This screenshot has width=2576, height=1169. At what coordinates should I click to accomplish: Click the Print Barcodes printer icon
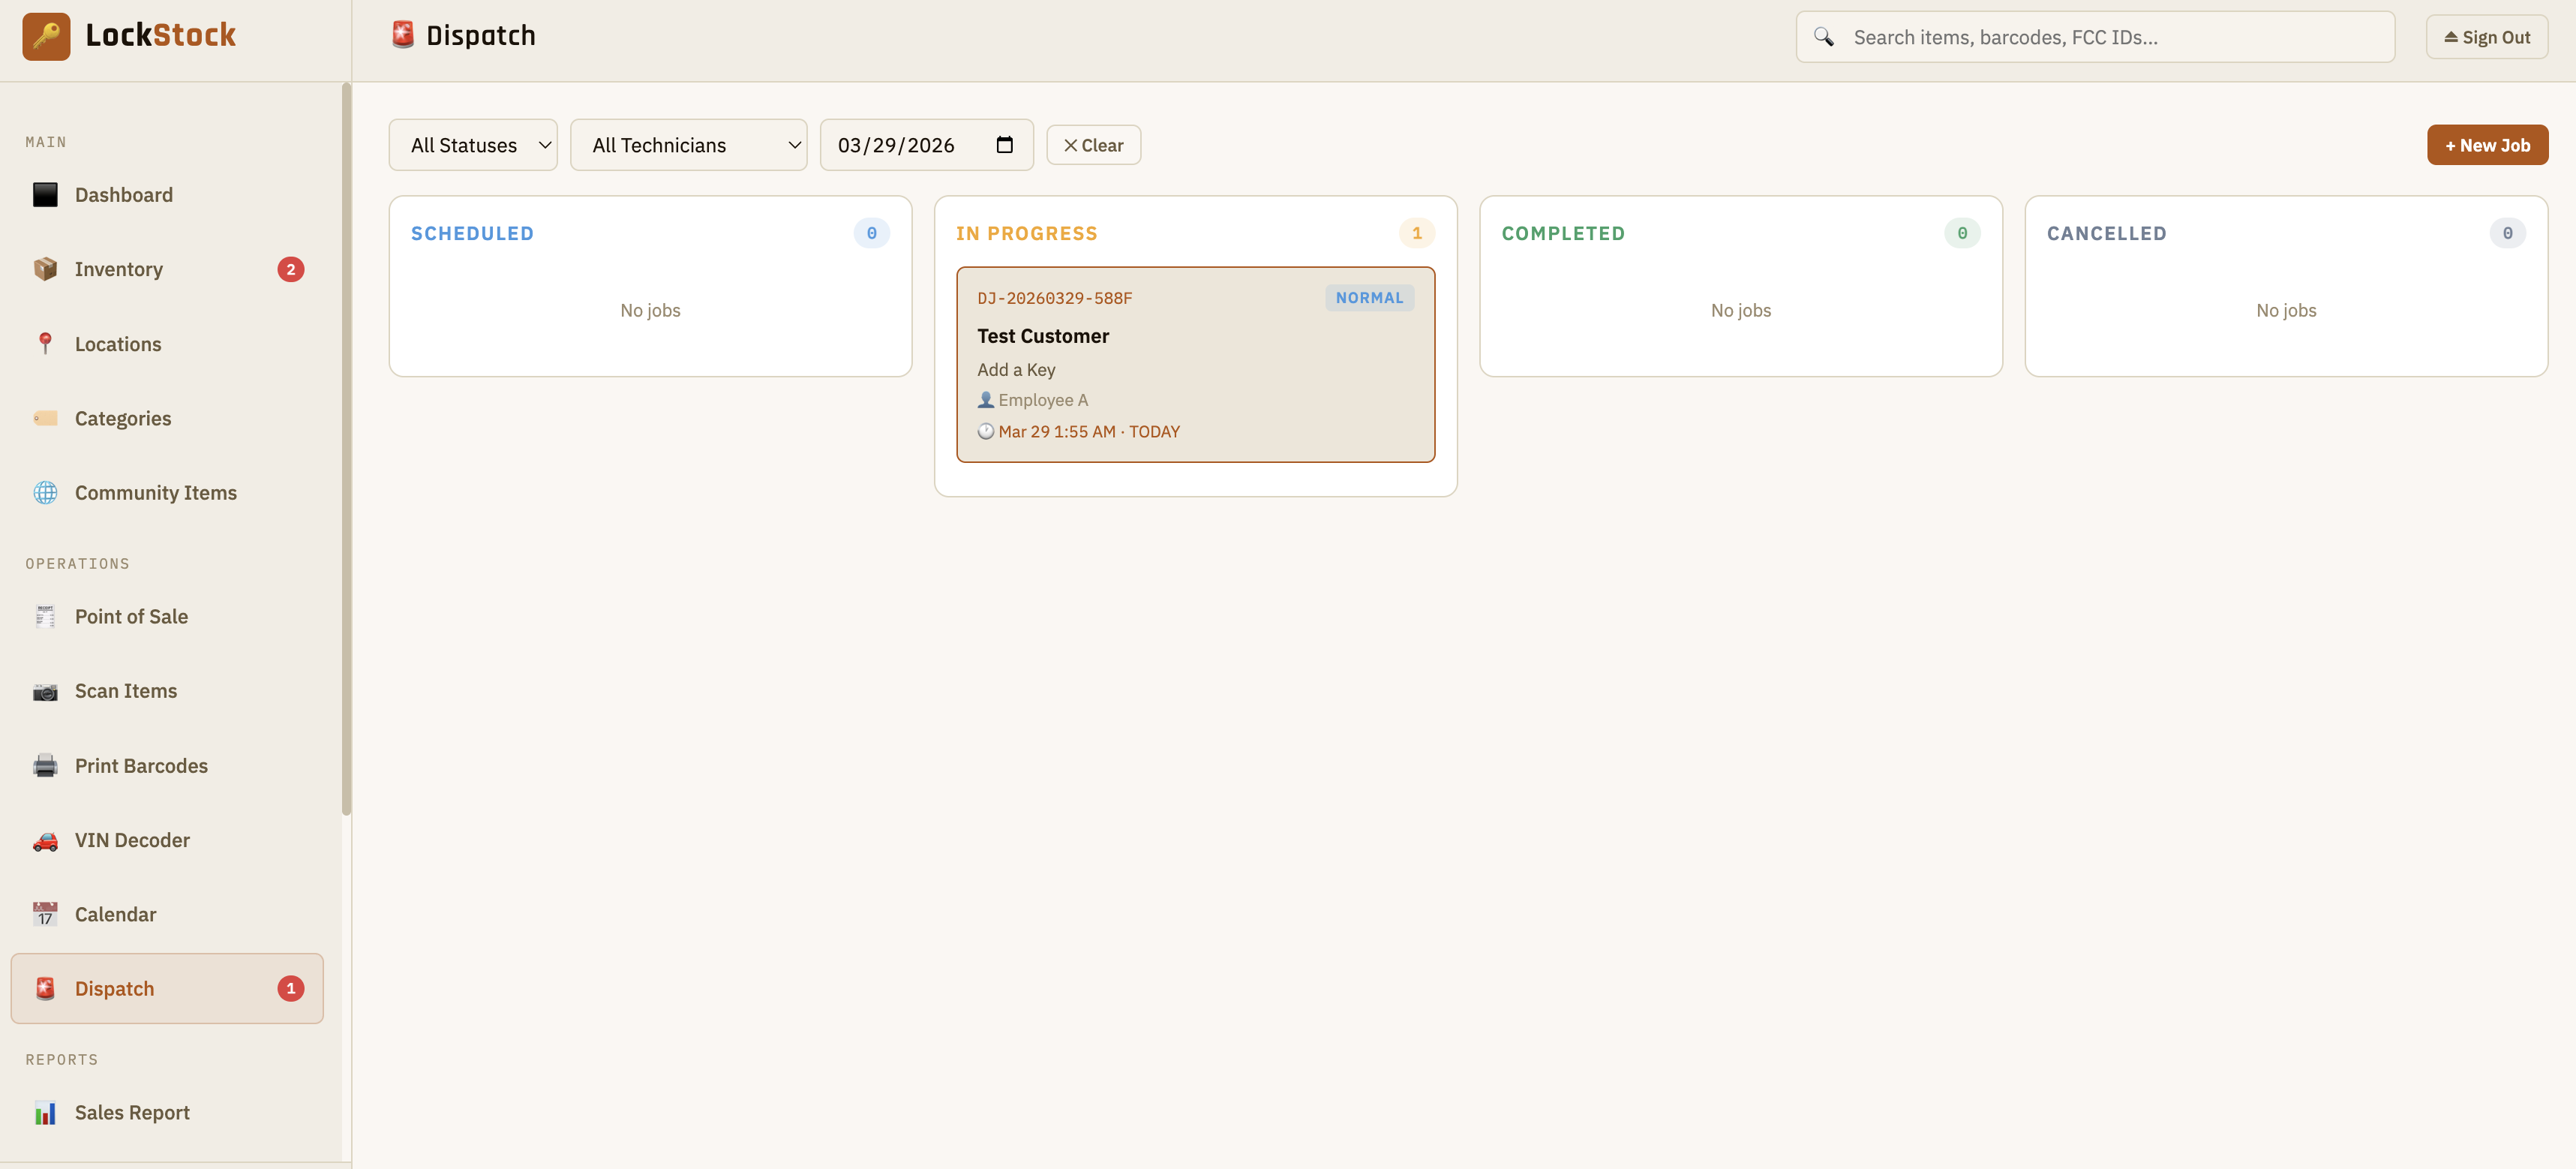tap(45, 766)
